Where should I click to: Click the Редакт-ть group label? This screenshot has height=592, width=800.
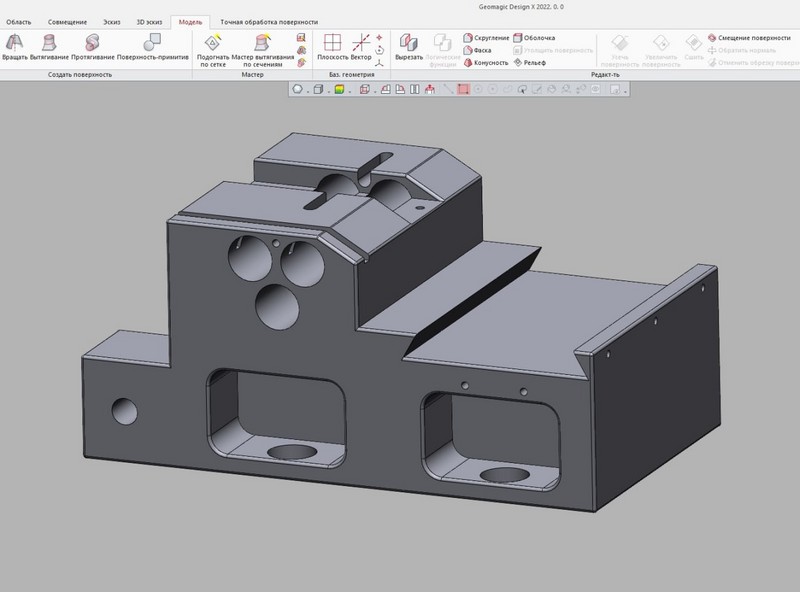[x=605, y=75]
